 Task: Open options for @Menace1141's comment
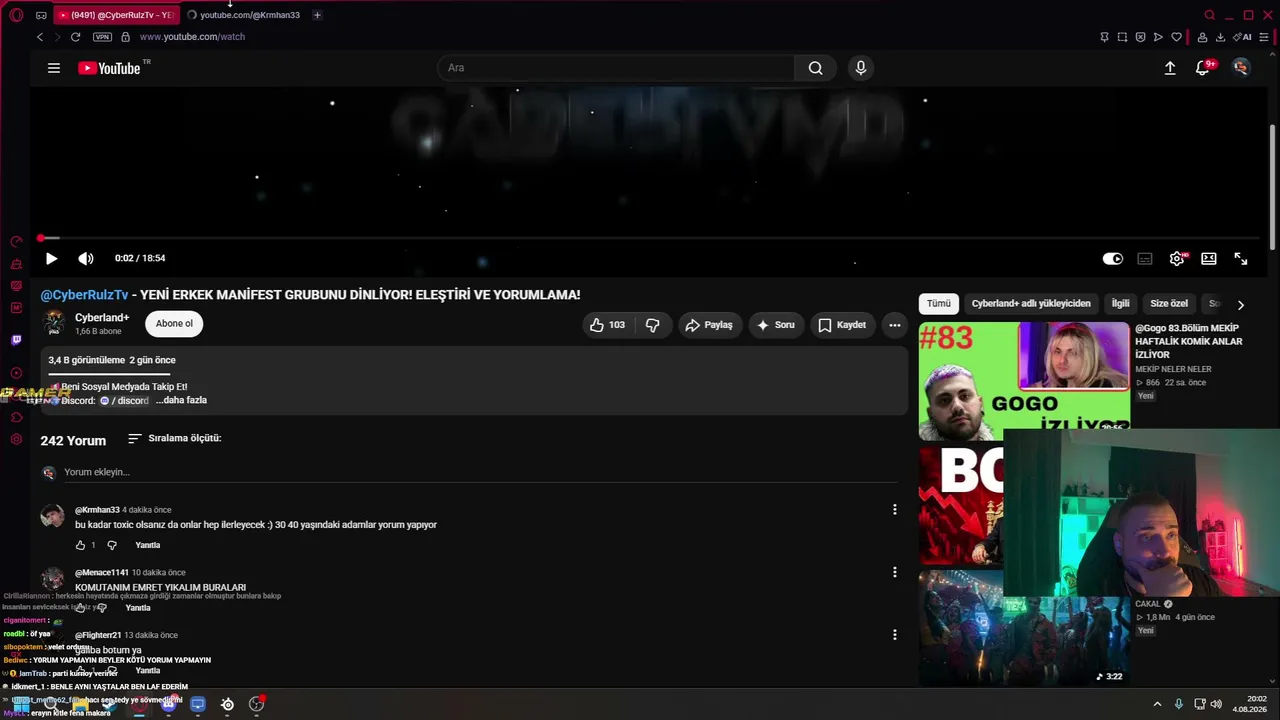(x=895, y=572)
